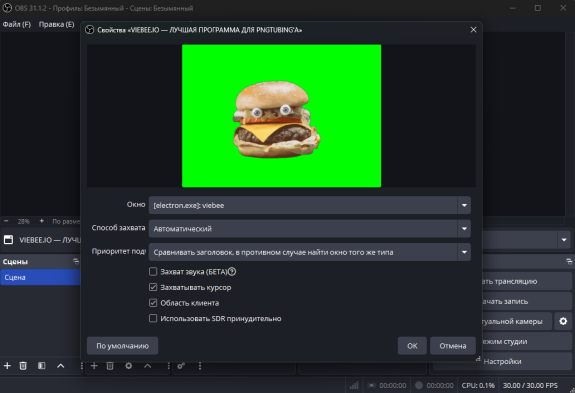Image resolution: width=575 pixels, height=393 pixels.
Task: Click the По умолчанию defaults button
Action: point(122,346)
